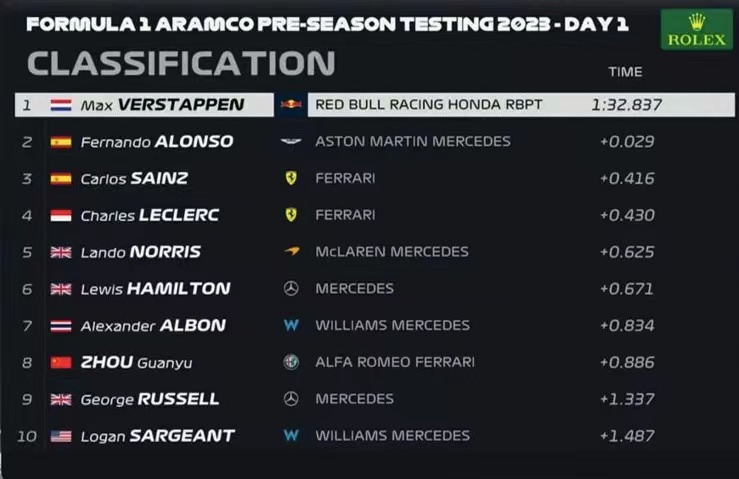Screen dimensions: 739x479
Task: Click the USA flag next to Sargeant
Action: (x=61, y=436)
